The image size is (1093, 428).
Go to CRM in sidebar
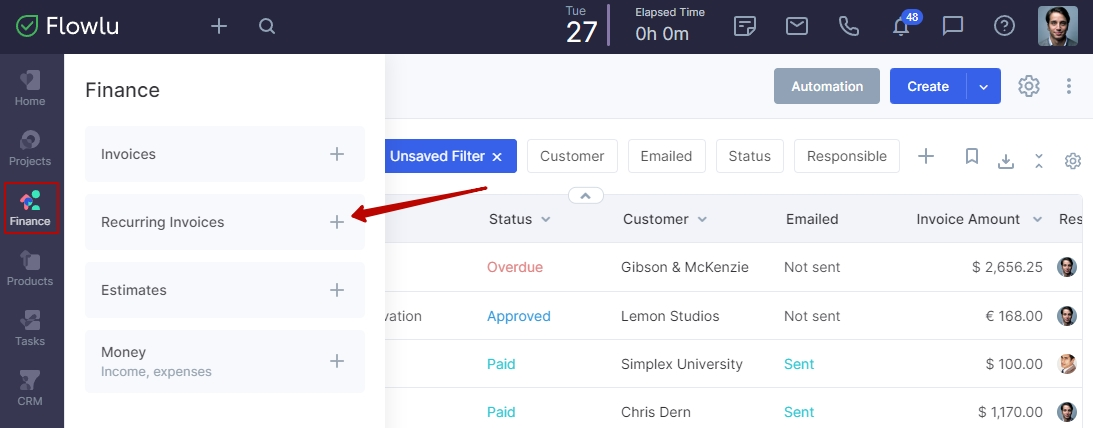[x=30, y=388]
